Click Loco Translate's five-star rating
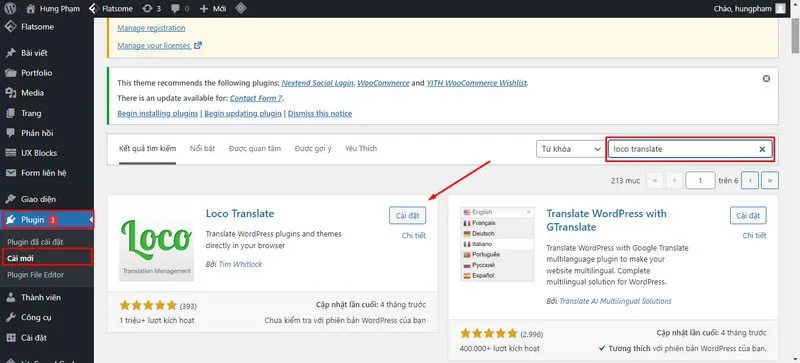The height and width of the screenshot is (363, 800). coord(148,306)
